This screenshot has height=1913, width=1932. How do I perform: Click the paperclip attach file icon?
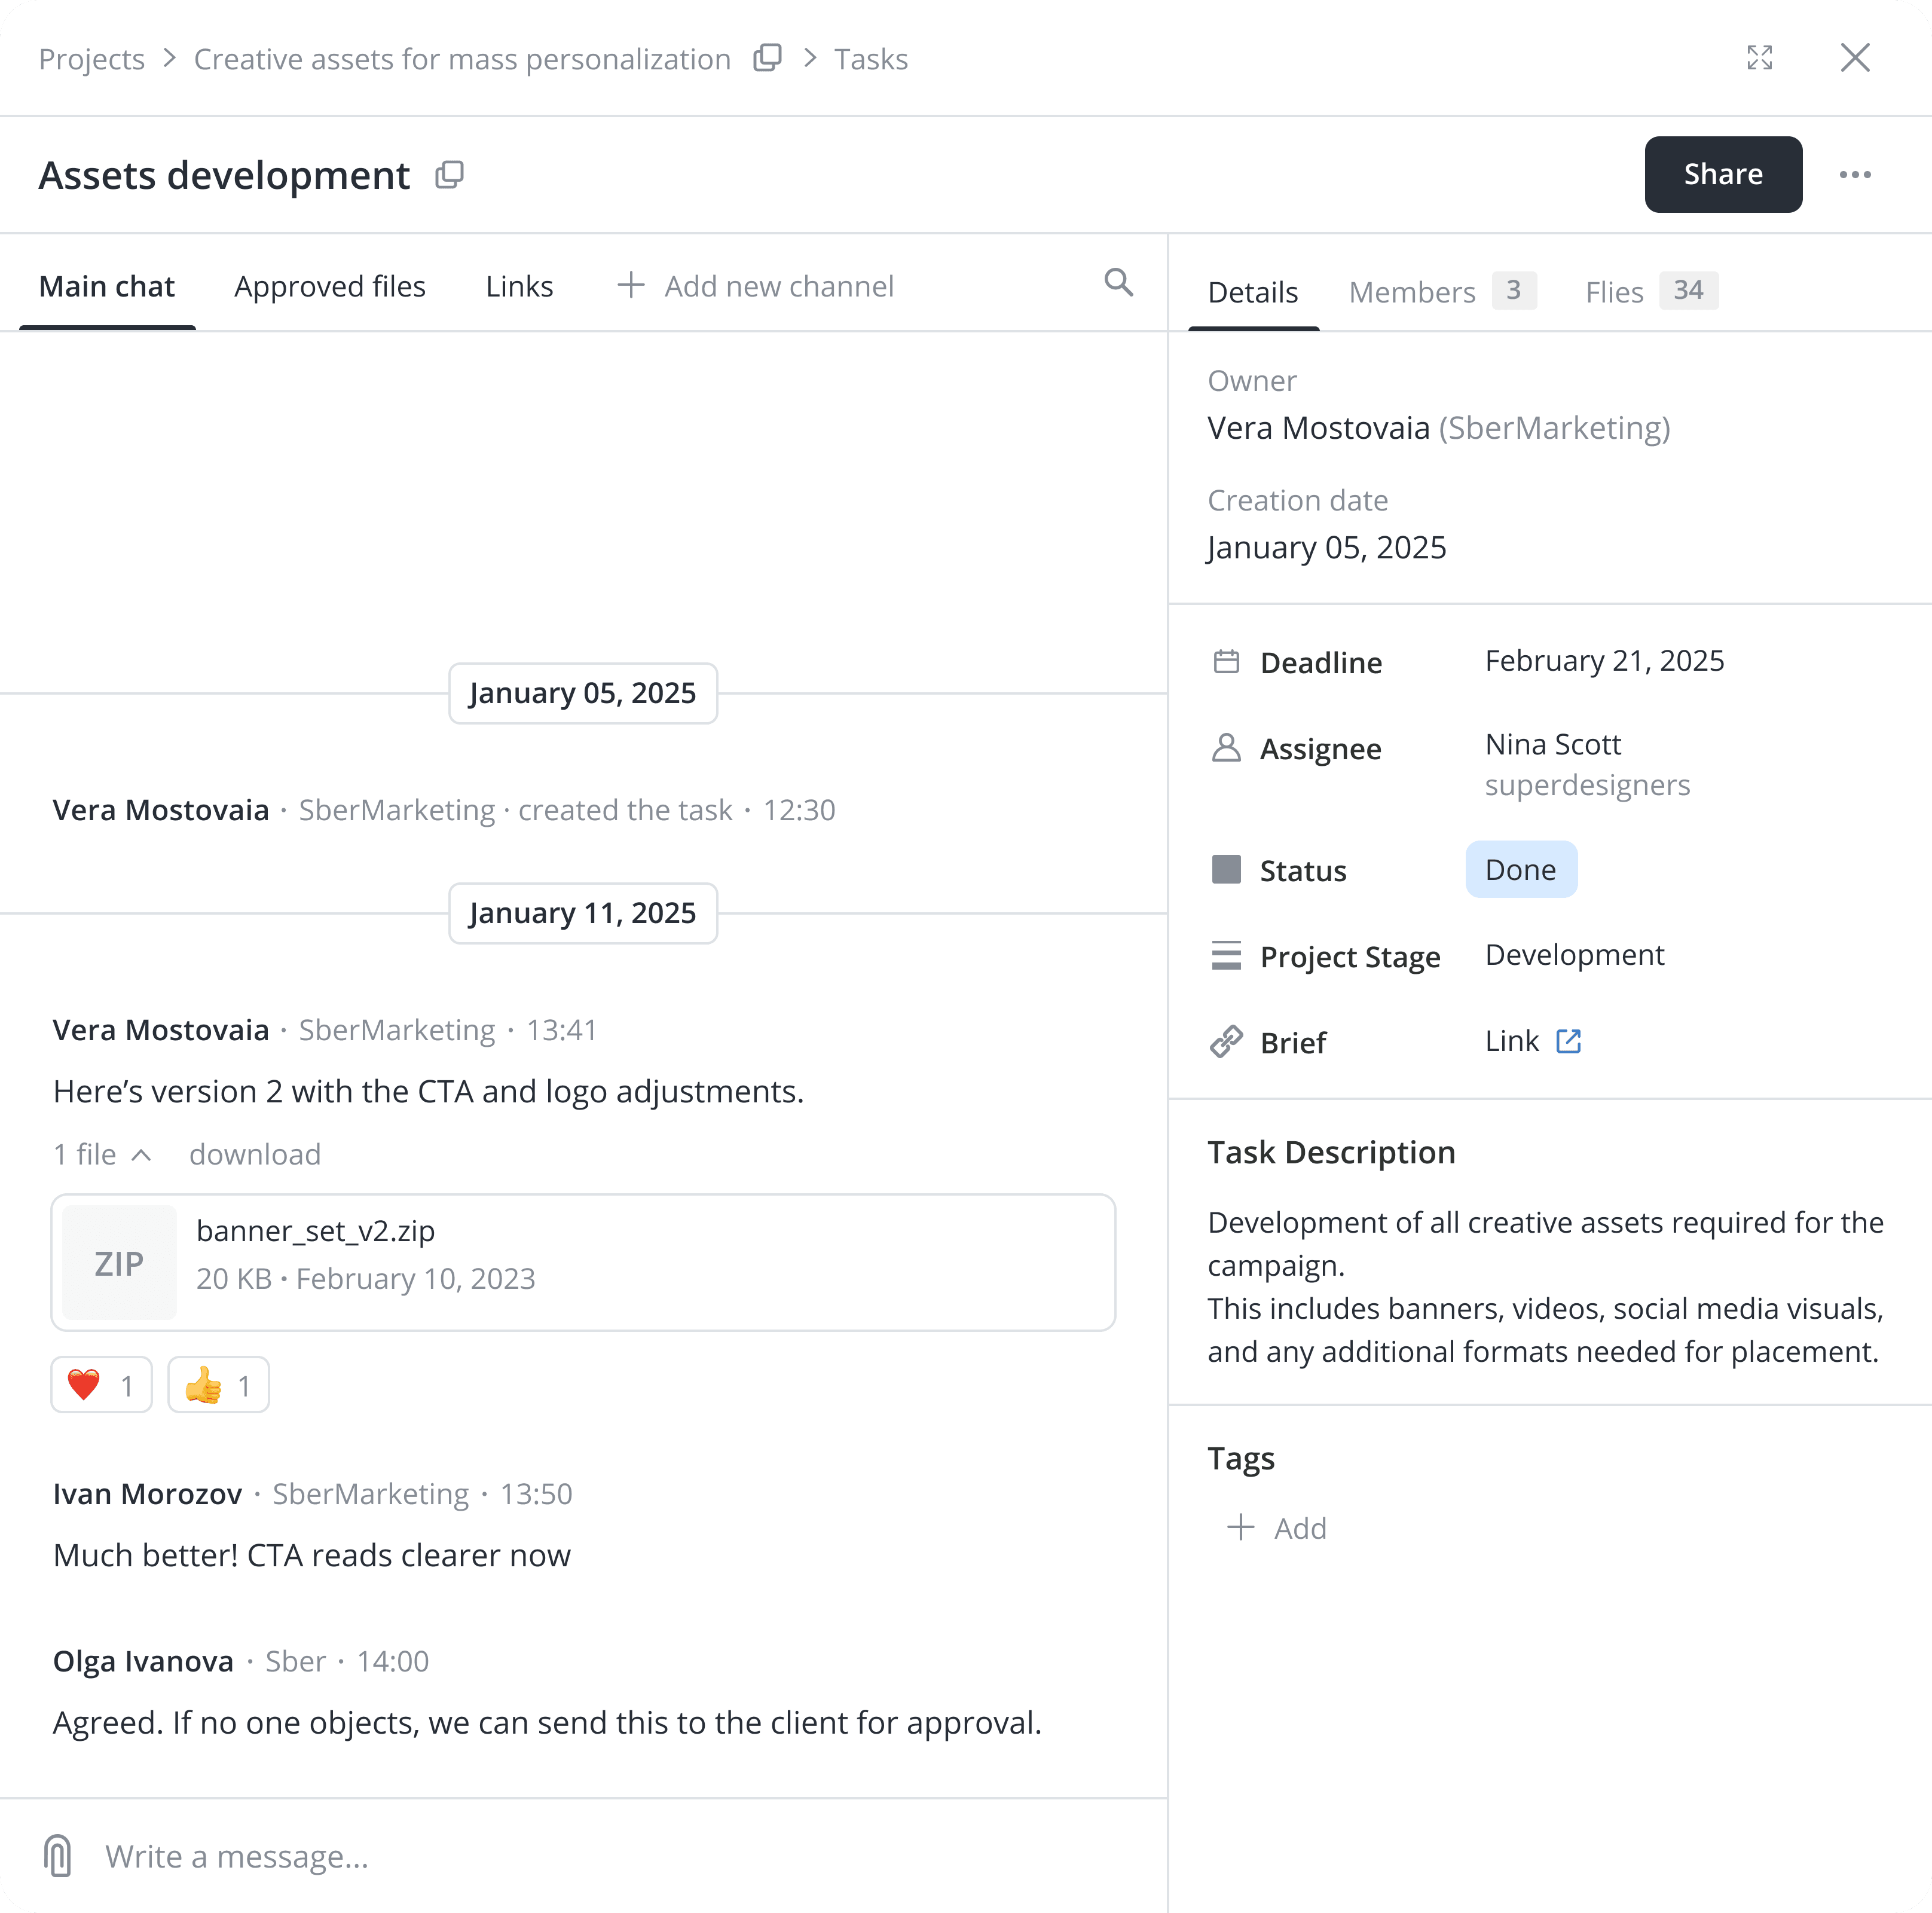click(58, 1855)
